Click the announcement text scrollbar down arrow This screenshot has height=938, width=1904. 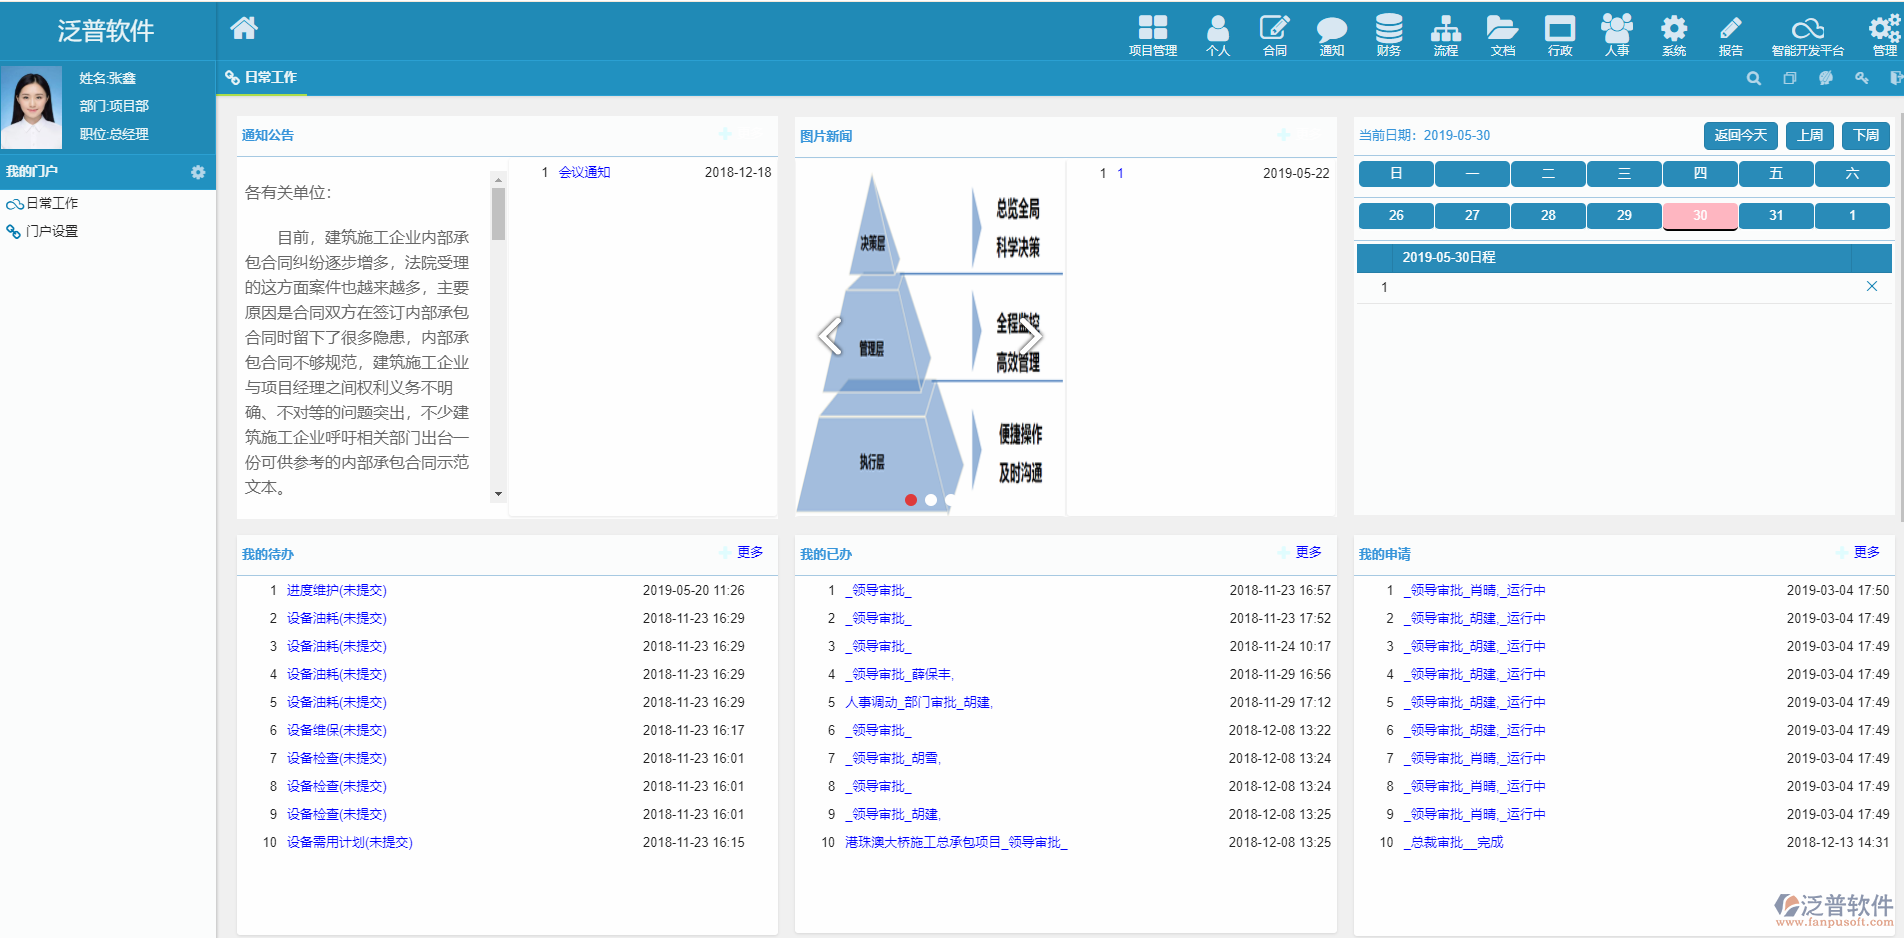498,494
